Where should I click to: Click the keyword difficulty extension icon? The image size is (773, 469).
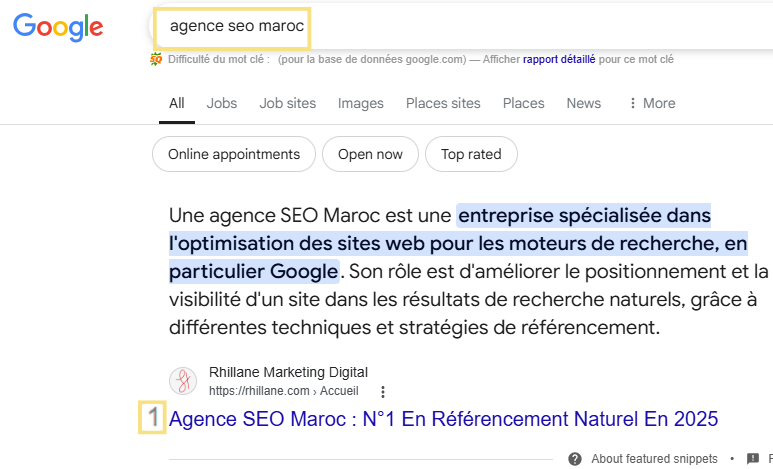pos(156,59)
